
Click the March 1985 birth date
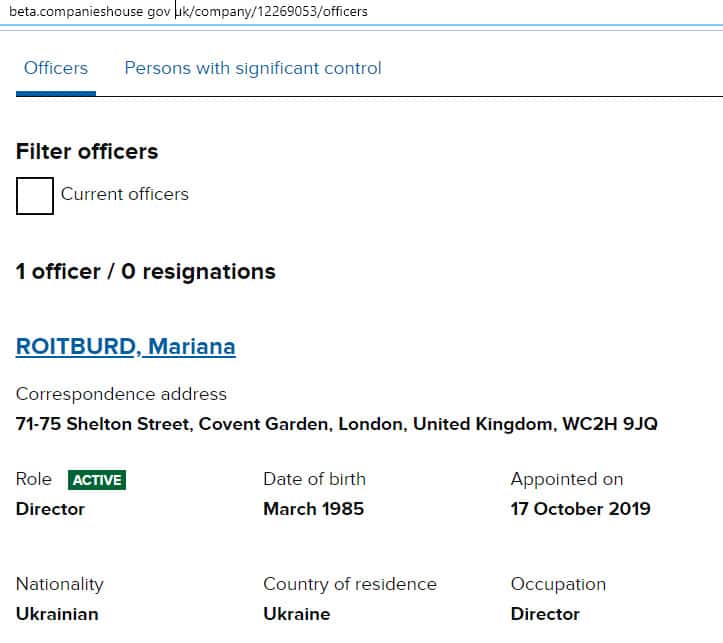[313, 509]
